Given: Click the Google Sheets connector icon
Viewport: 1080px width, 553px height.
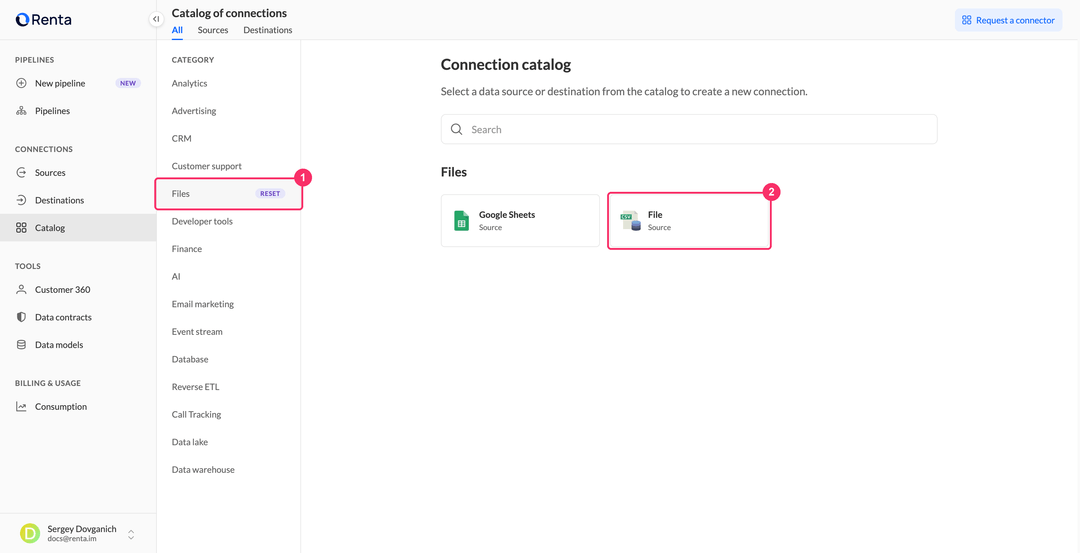Looking at the screenshot, I should point(461,220).
